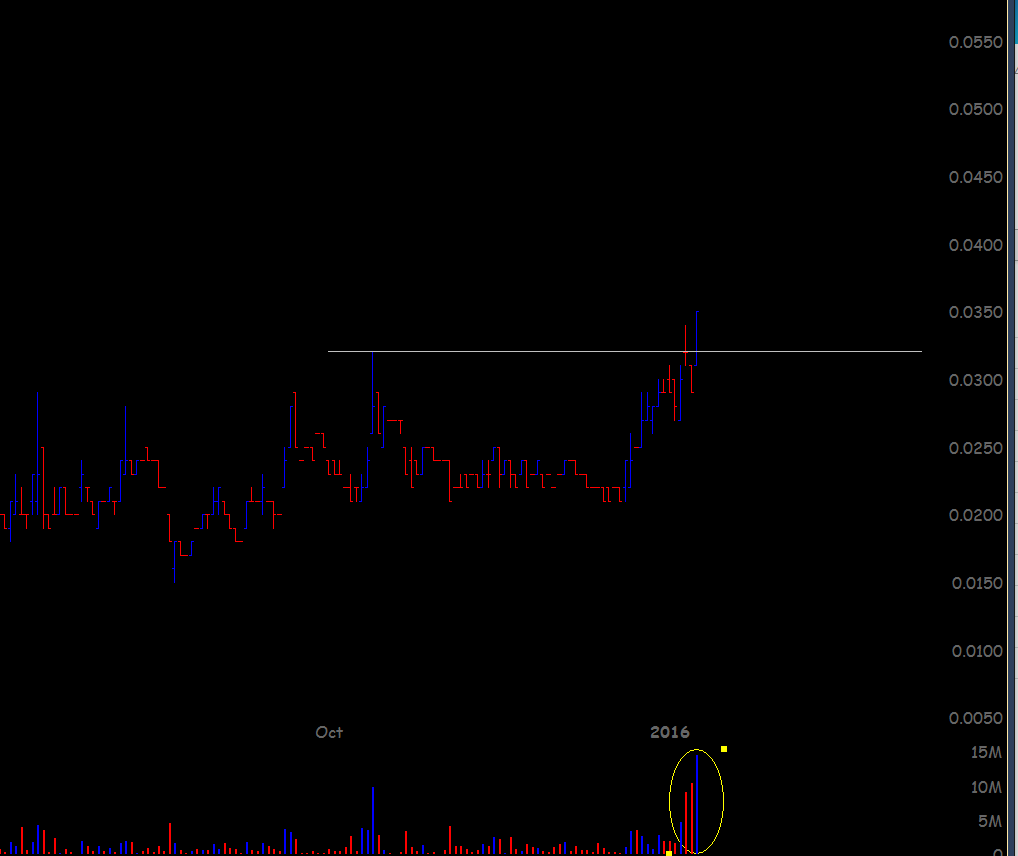The height and width of the screenshot is (856, 1018).
Task: Click the 0.0550 price axis label
Action: [975, 42]
